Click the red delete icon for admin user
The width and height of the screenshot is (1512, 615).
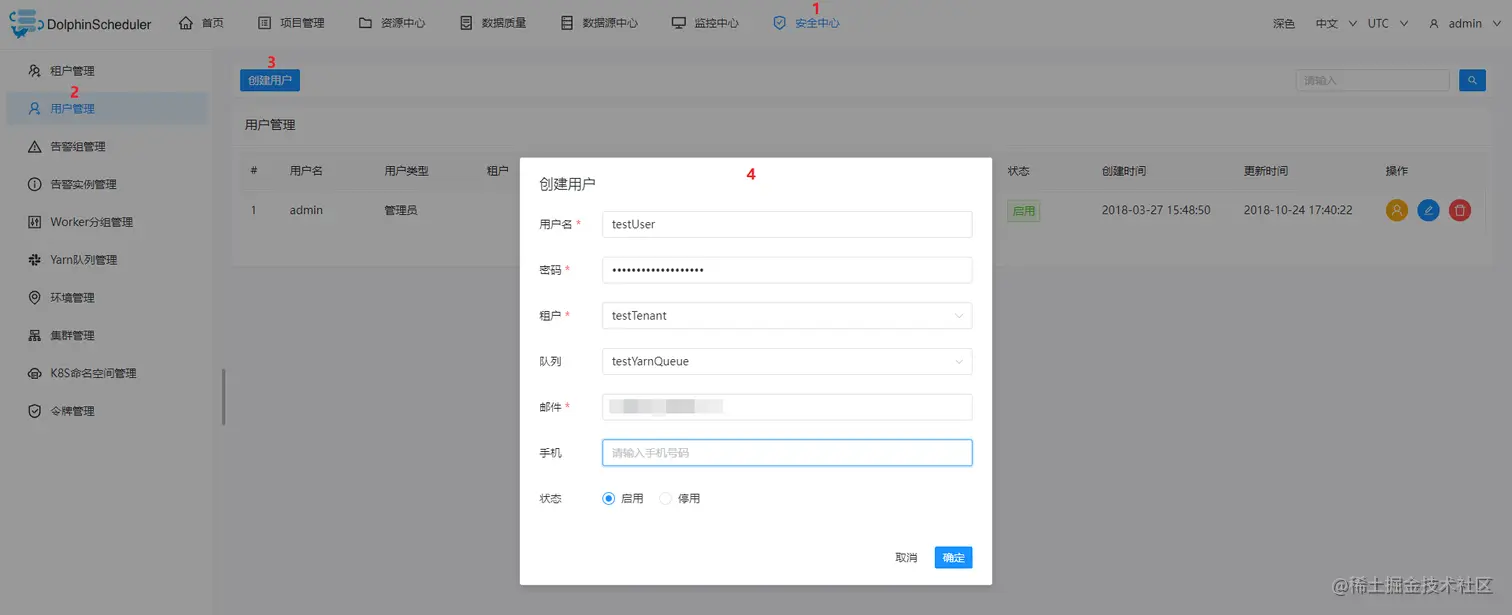pyautogui.click(x=1459, y=210)
